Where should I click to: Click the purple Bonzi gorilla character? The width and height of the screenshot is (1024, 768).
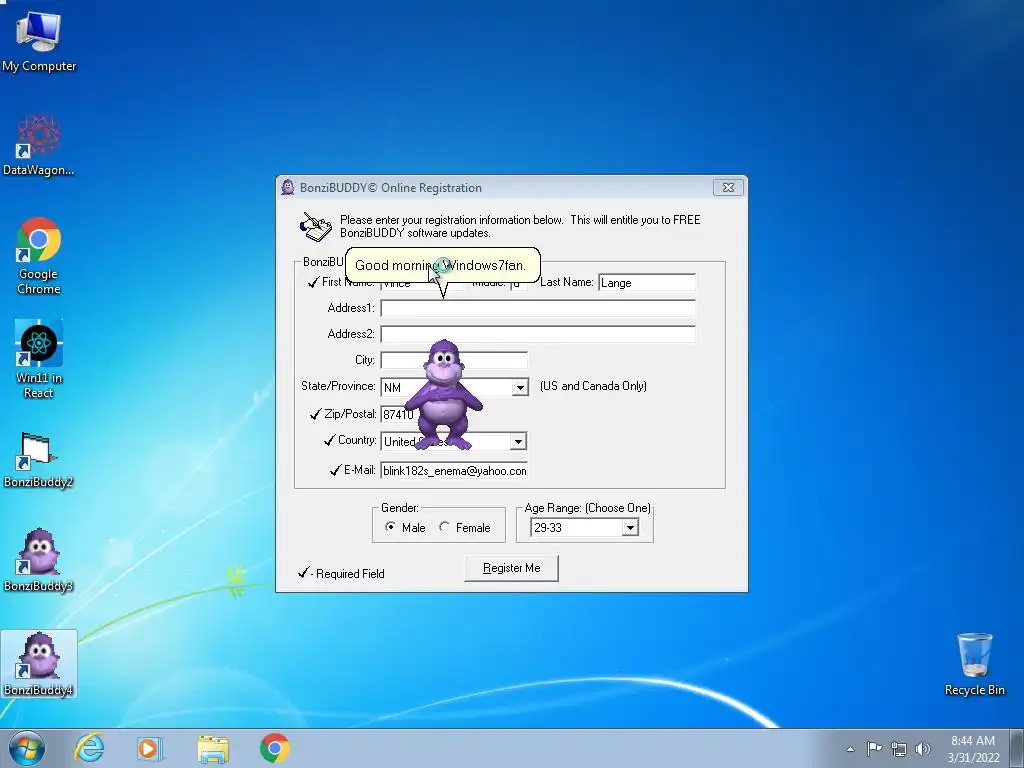tap(444, 395)
